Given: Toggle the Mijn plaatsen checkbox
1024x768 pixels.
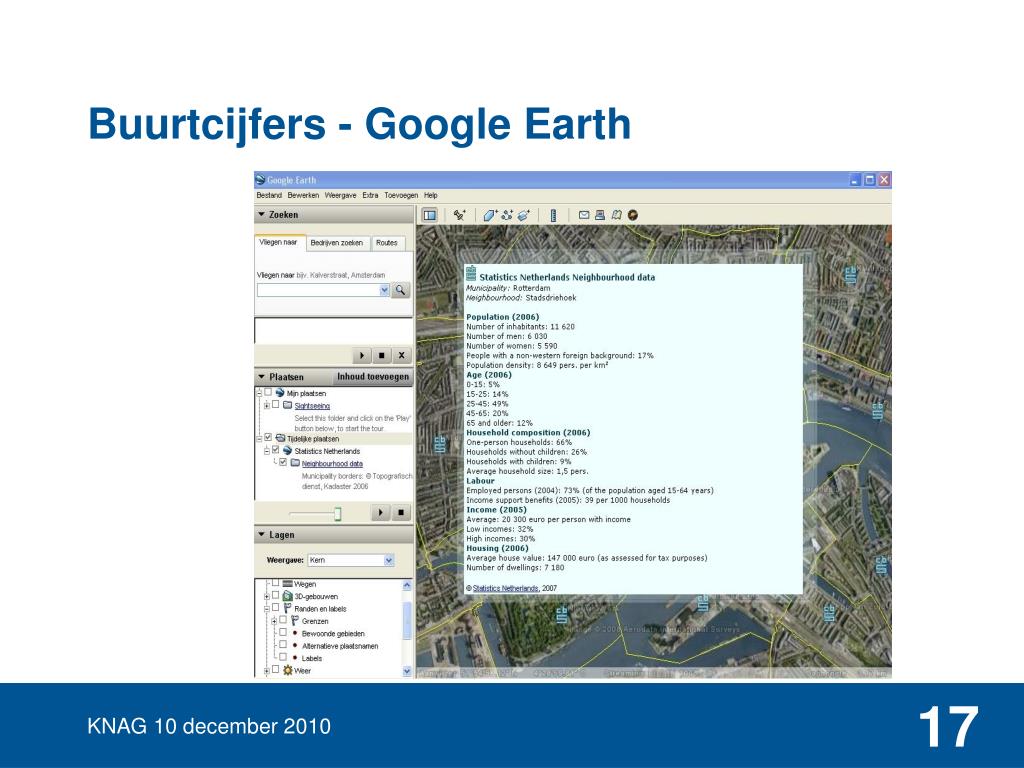Looking at the screenshot, I should pos(268,392).
